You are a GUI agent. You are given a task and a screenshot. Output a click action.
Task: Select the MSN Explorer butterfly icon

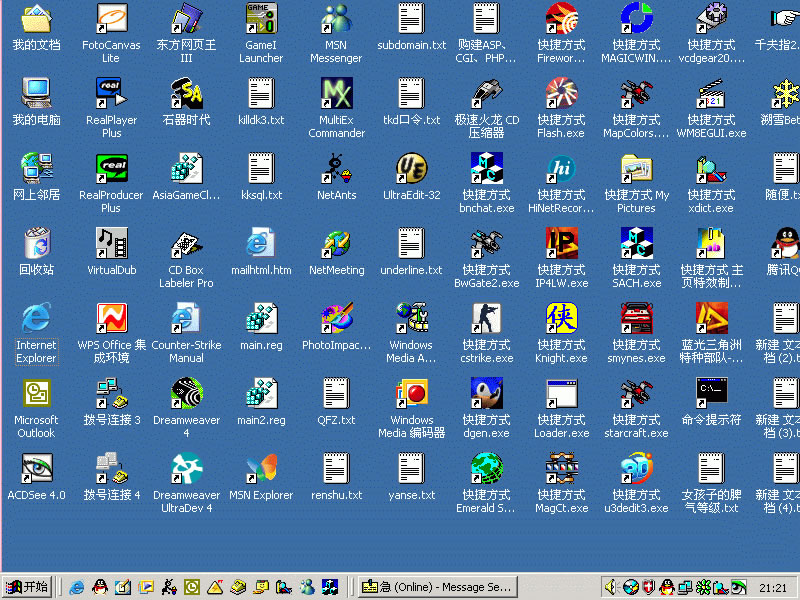(261, 468)
